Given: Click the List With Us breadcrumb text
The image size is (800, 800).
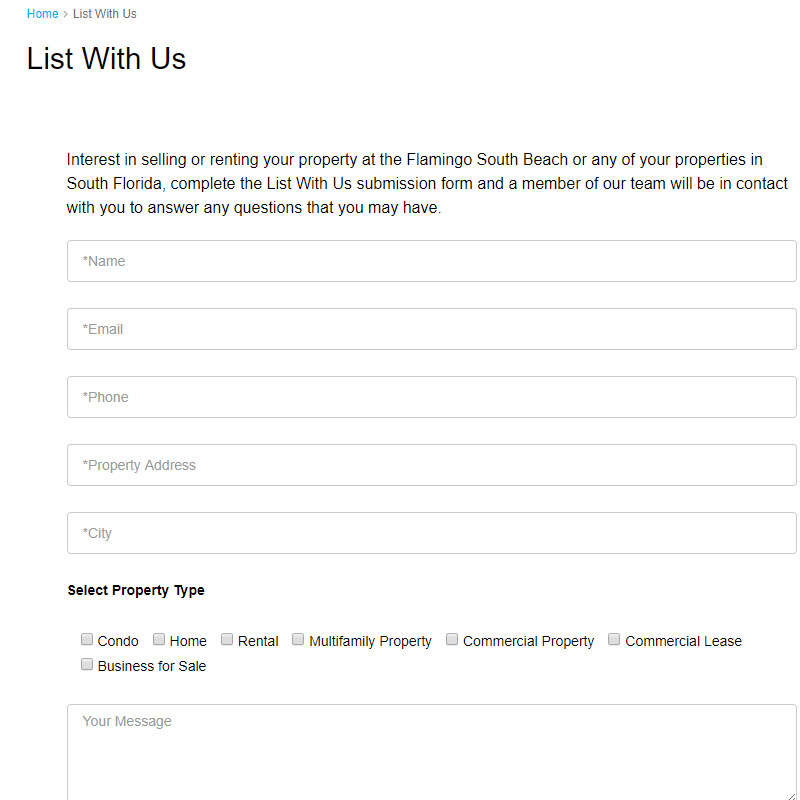Looking at the screenshot, I should pyautogui.click(x=105, y=14).
